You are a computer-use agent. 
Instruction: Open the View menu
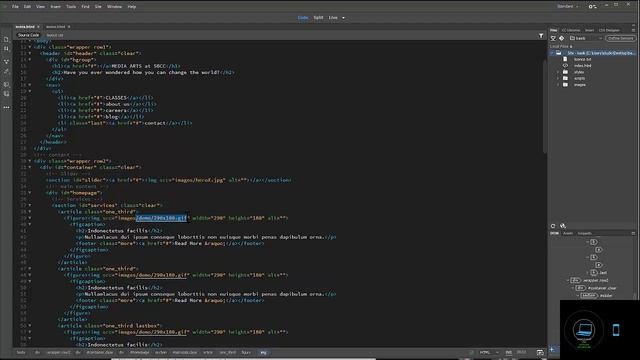(x=40, y=7)
